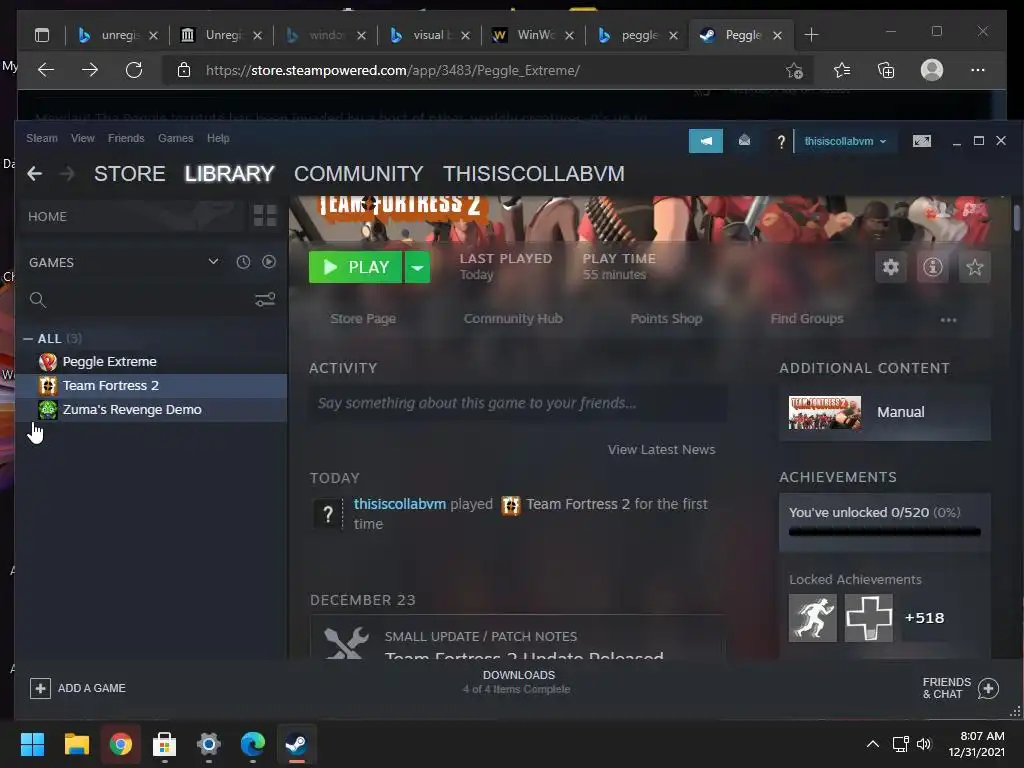1024x768 pixels.
Task: Collapse the ALL games list section
Action: click(28, 338)
